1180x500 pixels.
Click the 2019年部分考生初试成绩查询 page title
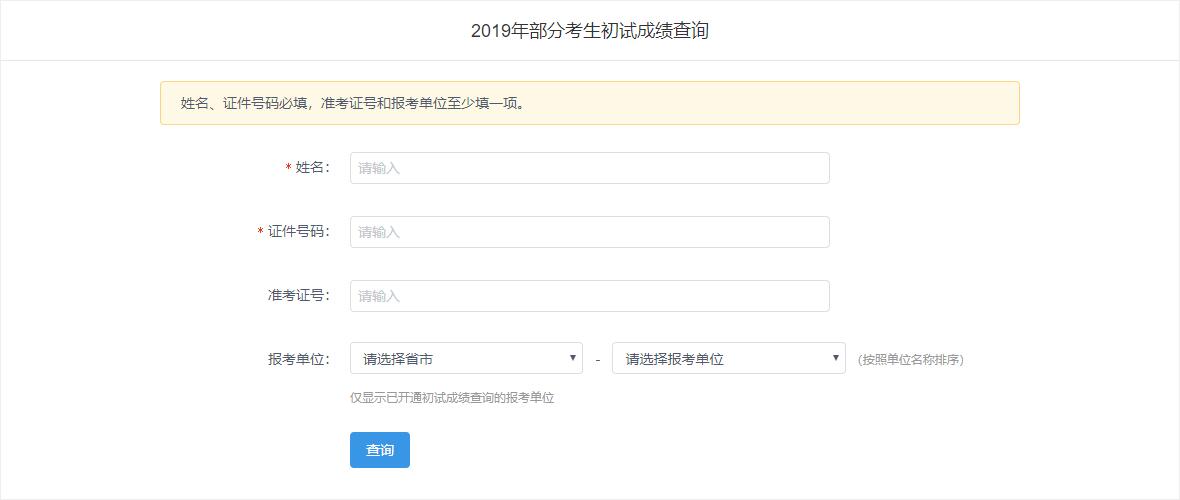click(589, 31)
